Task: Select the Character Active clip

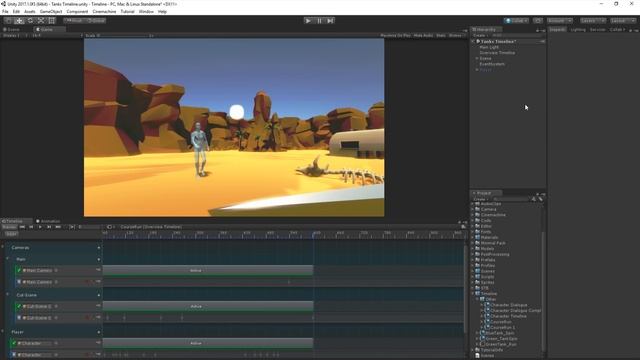Action: pyautogui.click(x=208, y=343)
